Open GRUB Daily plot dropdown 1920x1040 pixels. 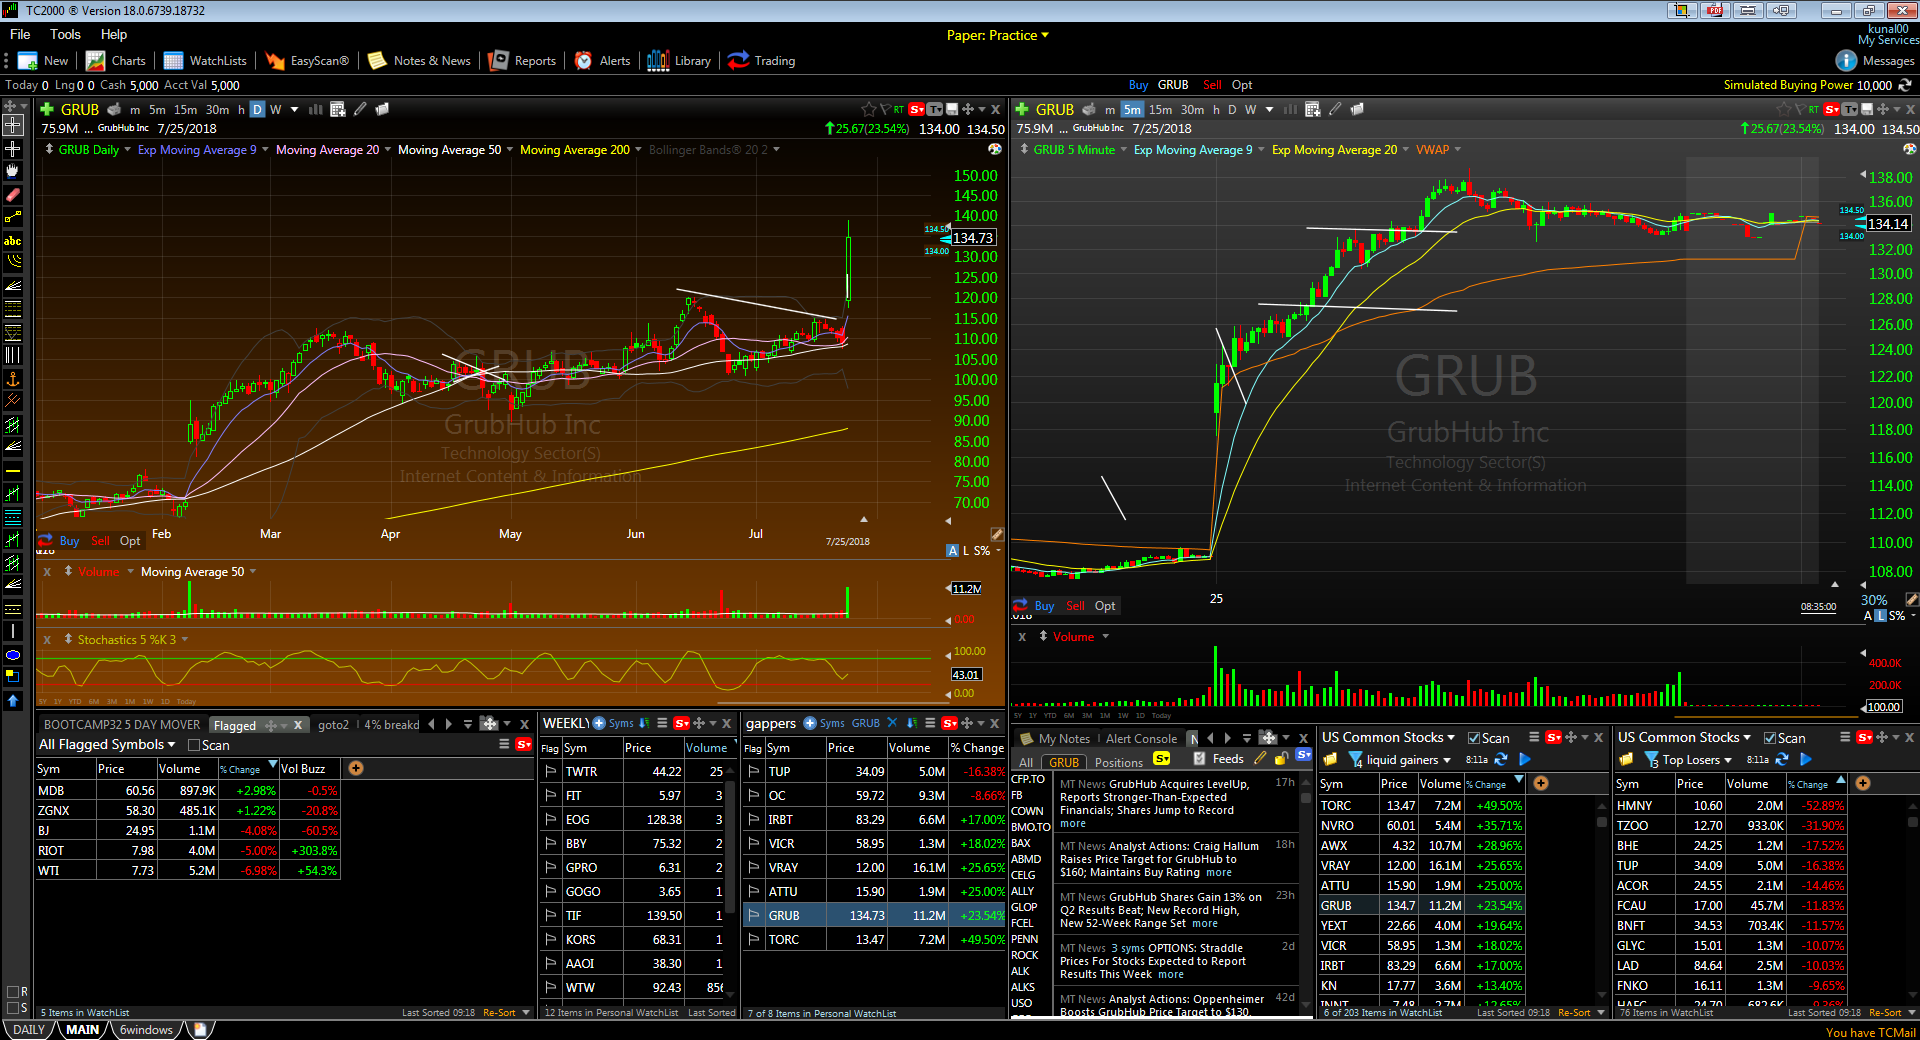point(127,150)
